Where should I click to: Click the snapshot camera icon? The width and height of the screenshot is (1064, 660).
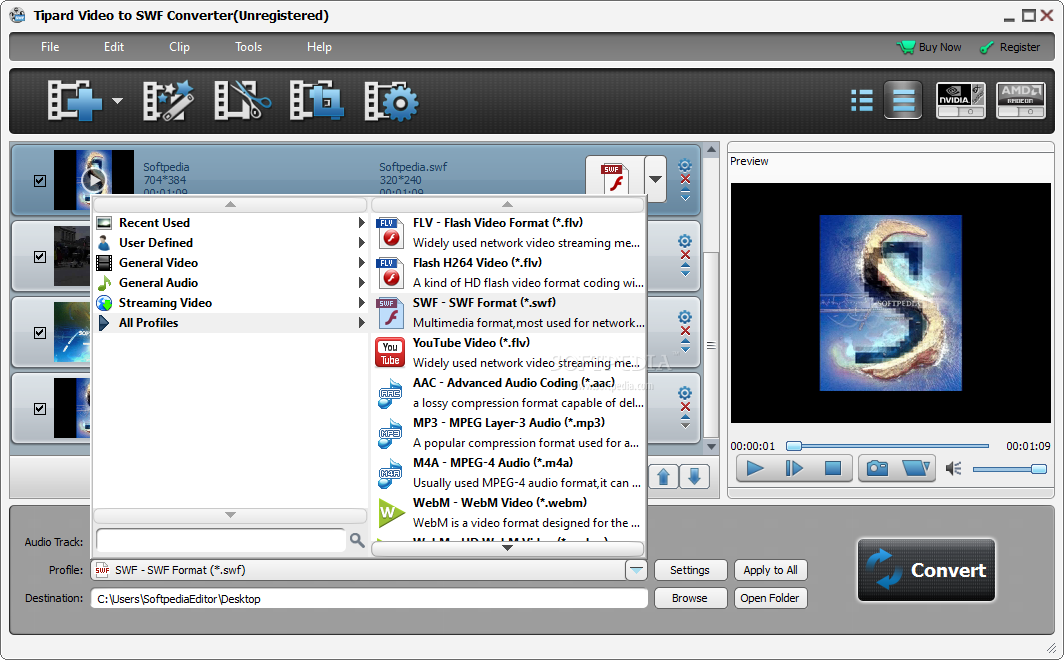[x=877, y=468]
